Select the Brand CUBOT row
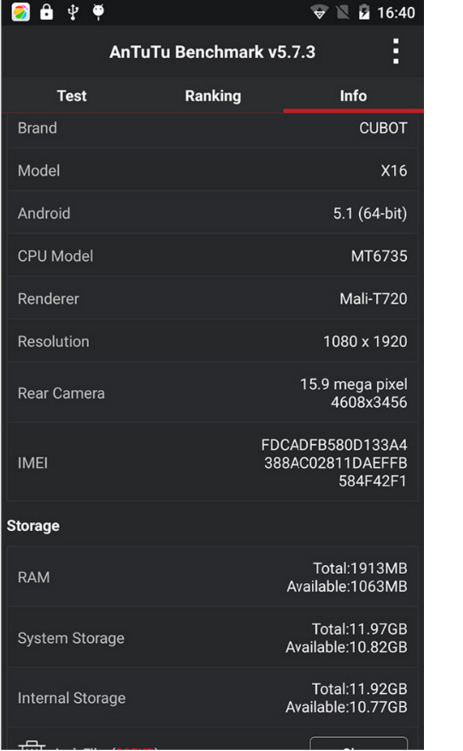This screenshot has height=751, width=463. point(213,128)
